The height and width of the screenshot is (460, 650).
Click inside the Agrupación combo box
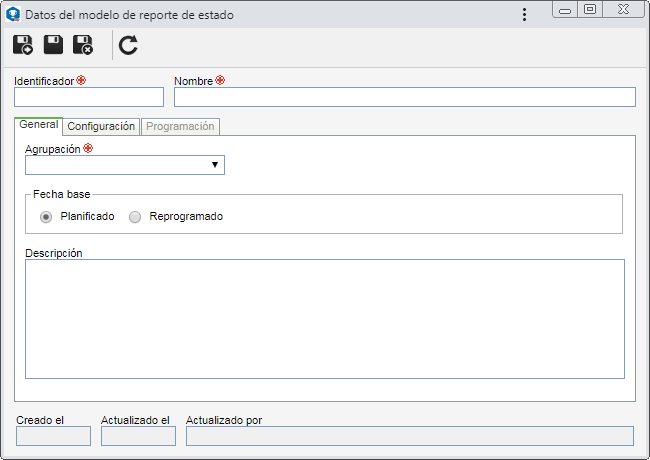pyautogui.click(x=125, y=165)
